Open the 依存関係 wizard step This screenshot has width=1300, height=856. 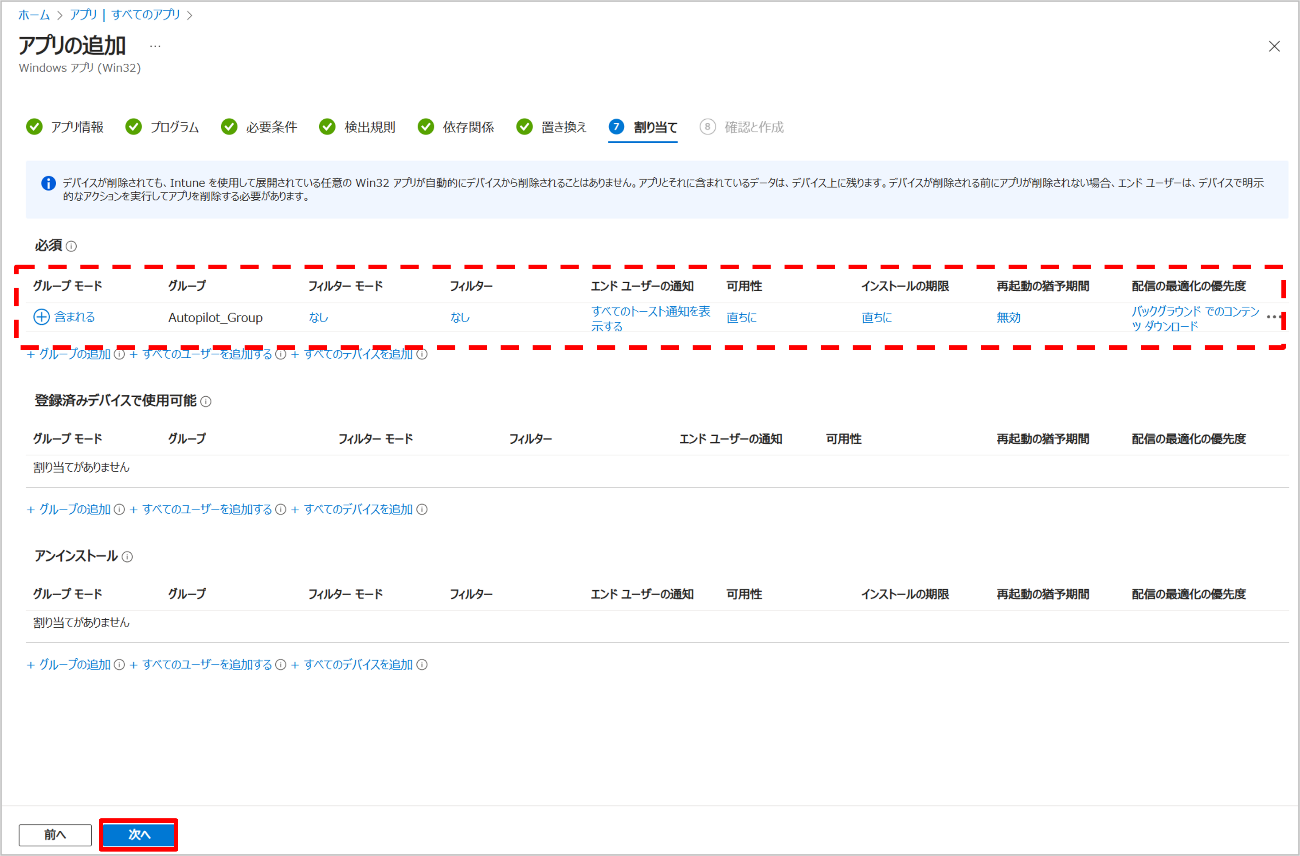point(456,127)
